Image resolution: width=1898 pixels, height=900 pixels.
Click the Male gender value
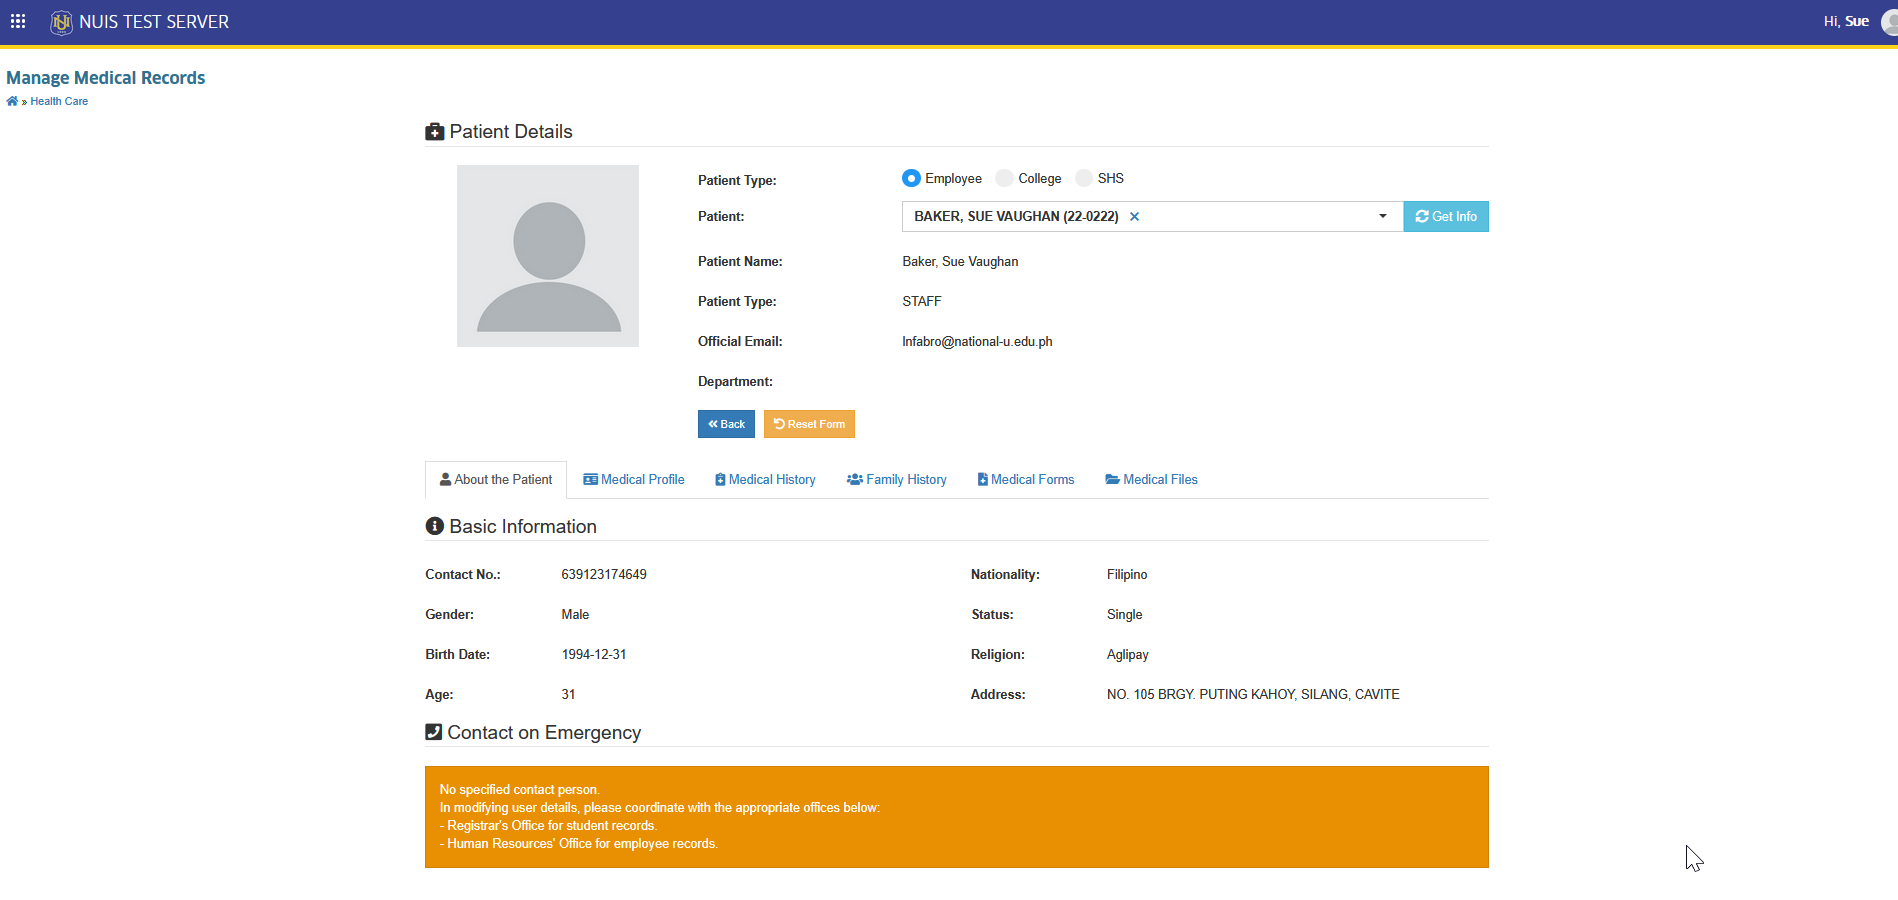(575, 615)
